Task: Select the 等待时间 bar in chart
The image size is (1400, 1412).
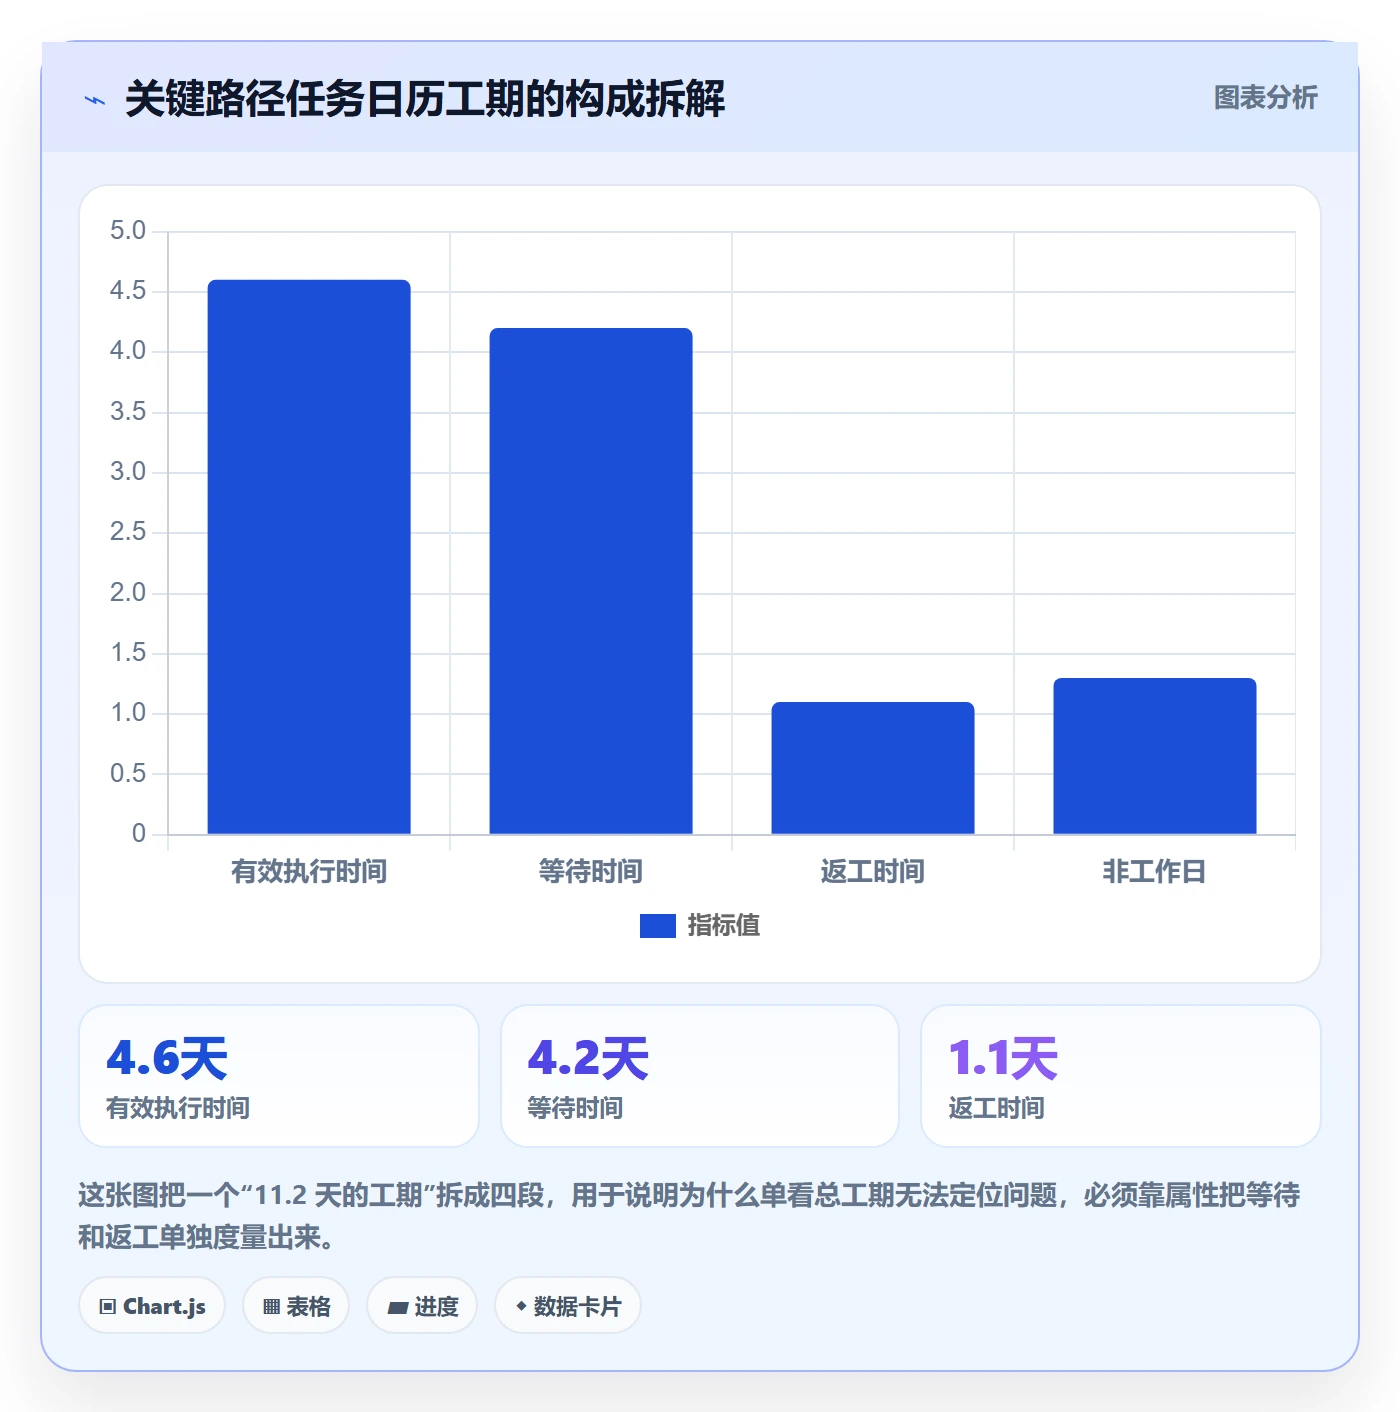Action: 591,581
